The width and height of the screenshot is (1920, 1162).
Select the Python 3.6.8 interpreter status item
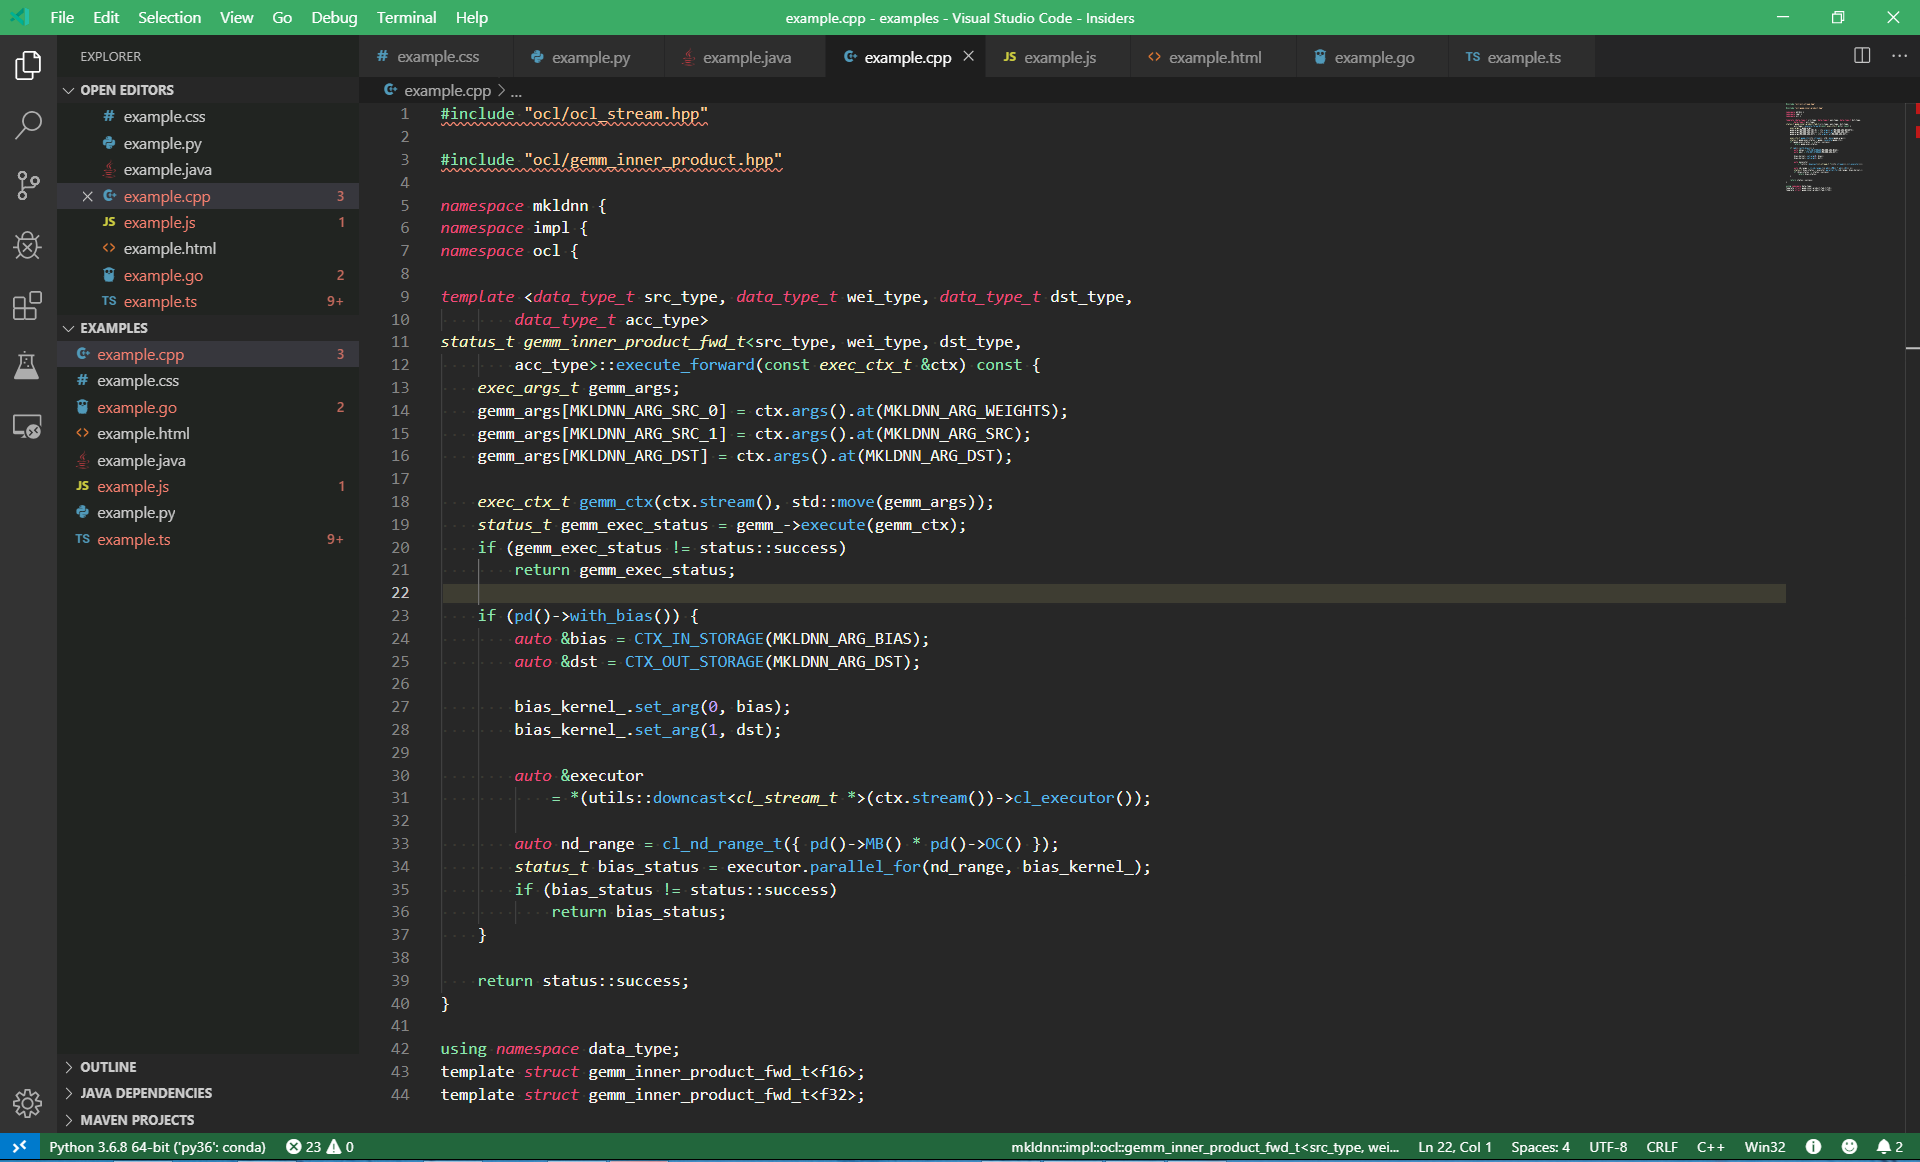pyautogui.click(x=157, y=1147)
